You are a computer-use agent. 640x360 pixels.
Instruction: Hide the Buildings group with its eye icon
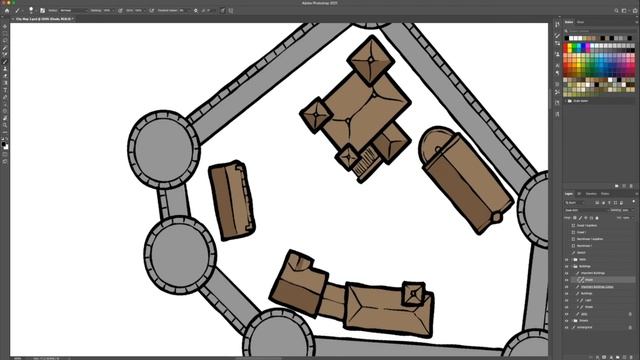567,266
